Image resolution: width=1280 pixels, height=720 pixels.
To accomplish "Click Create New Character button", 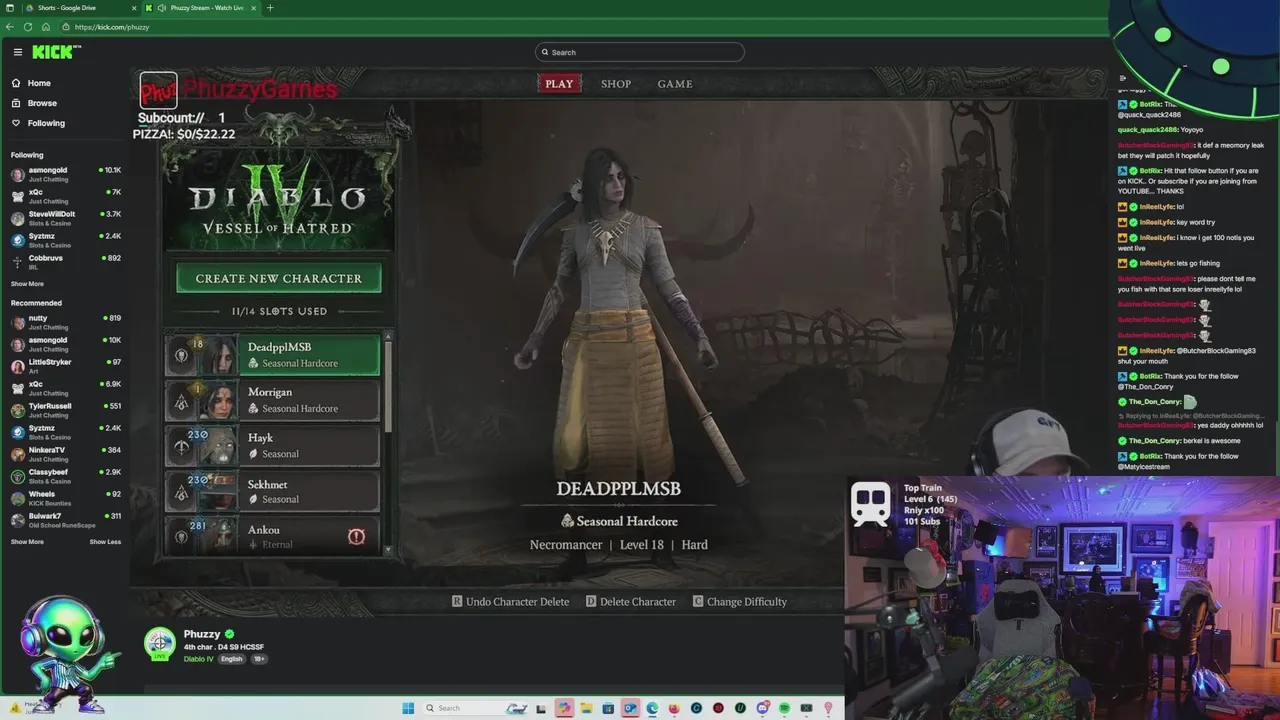I will (x=279, y=278).
